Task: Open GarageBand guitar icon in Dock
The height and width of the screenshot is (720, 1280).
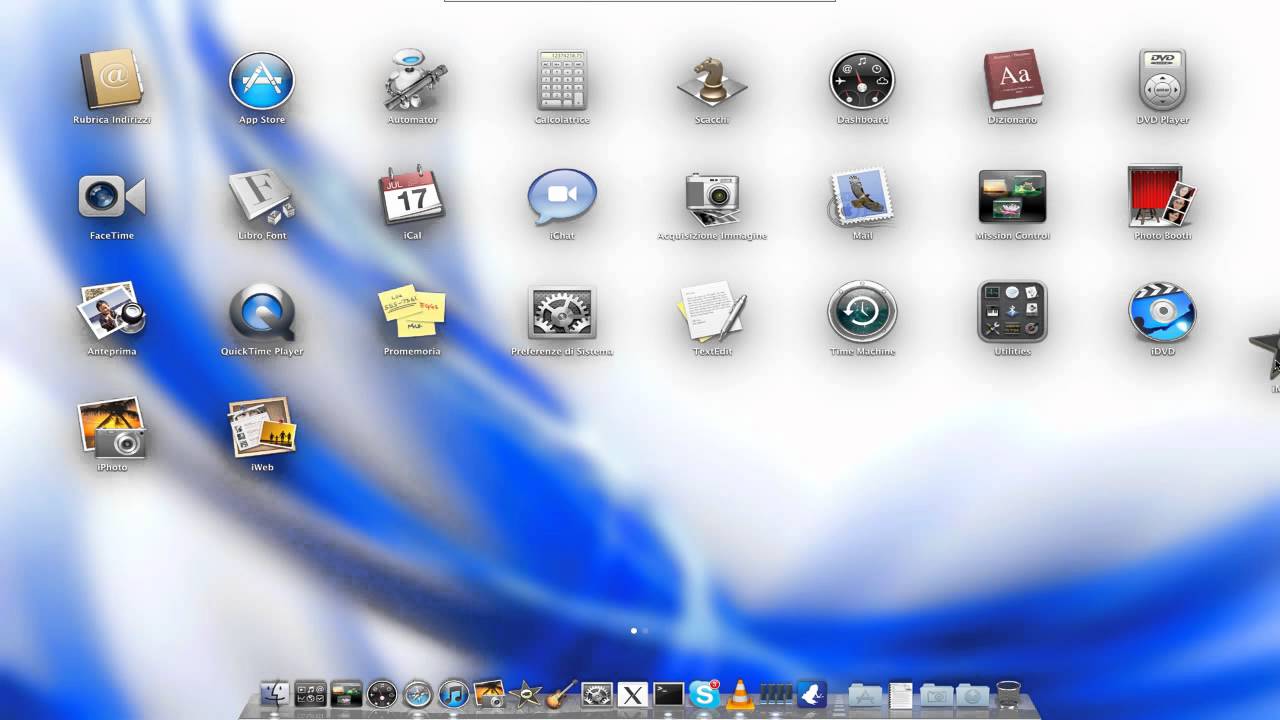Action: tap(562, 693)
